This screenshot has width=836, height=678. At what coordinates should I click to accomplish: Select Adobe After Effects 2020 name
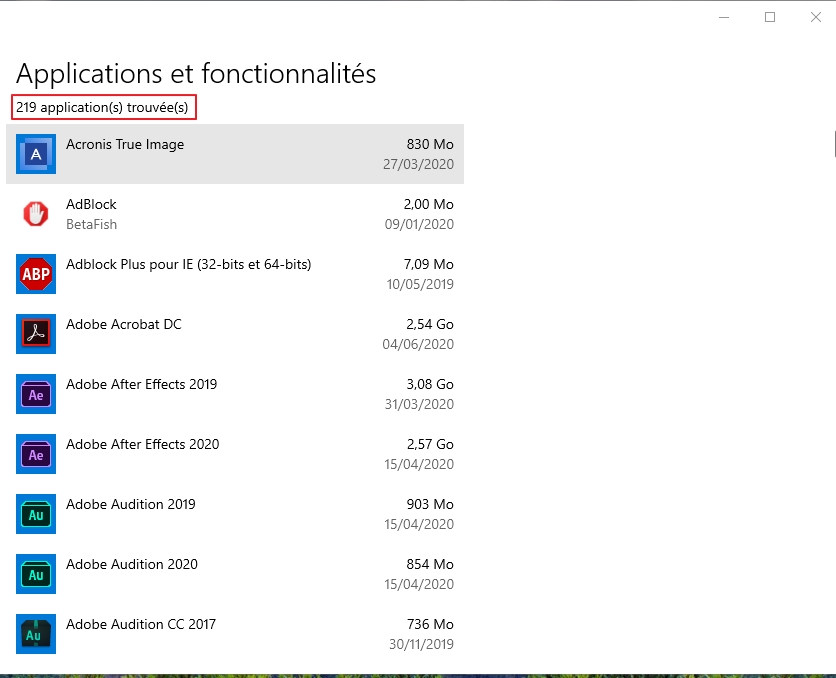pos(142,444)
